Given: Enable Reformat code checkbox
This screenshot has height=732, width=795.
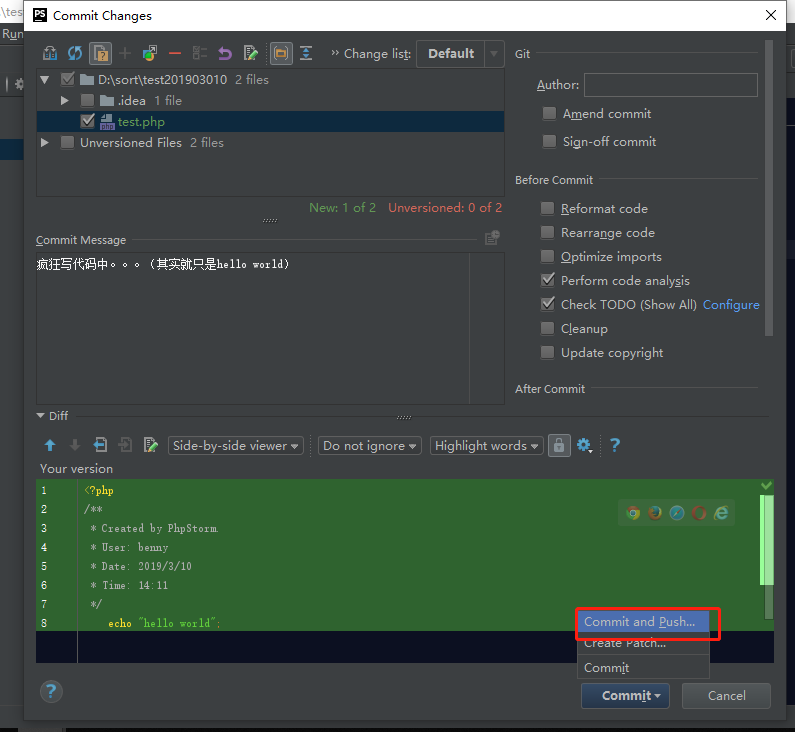Looking at the screenshot, I should pyautogui.click(x=547, y=208).
